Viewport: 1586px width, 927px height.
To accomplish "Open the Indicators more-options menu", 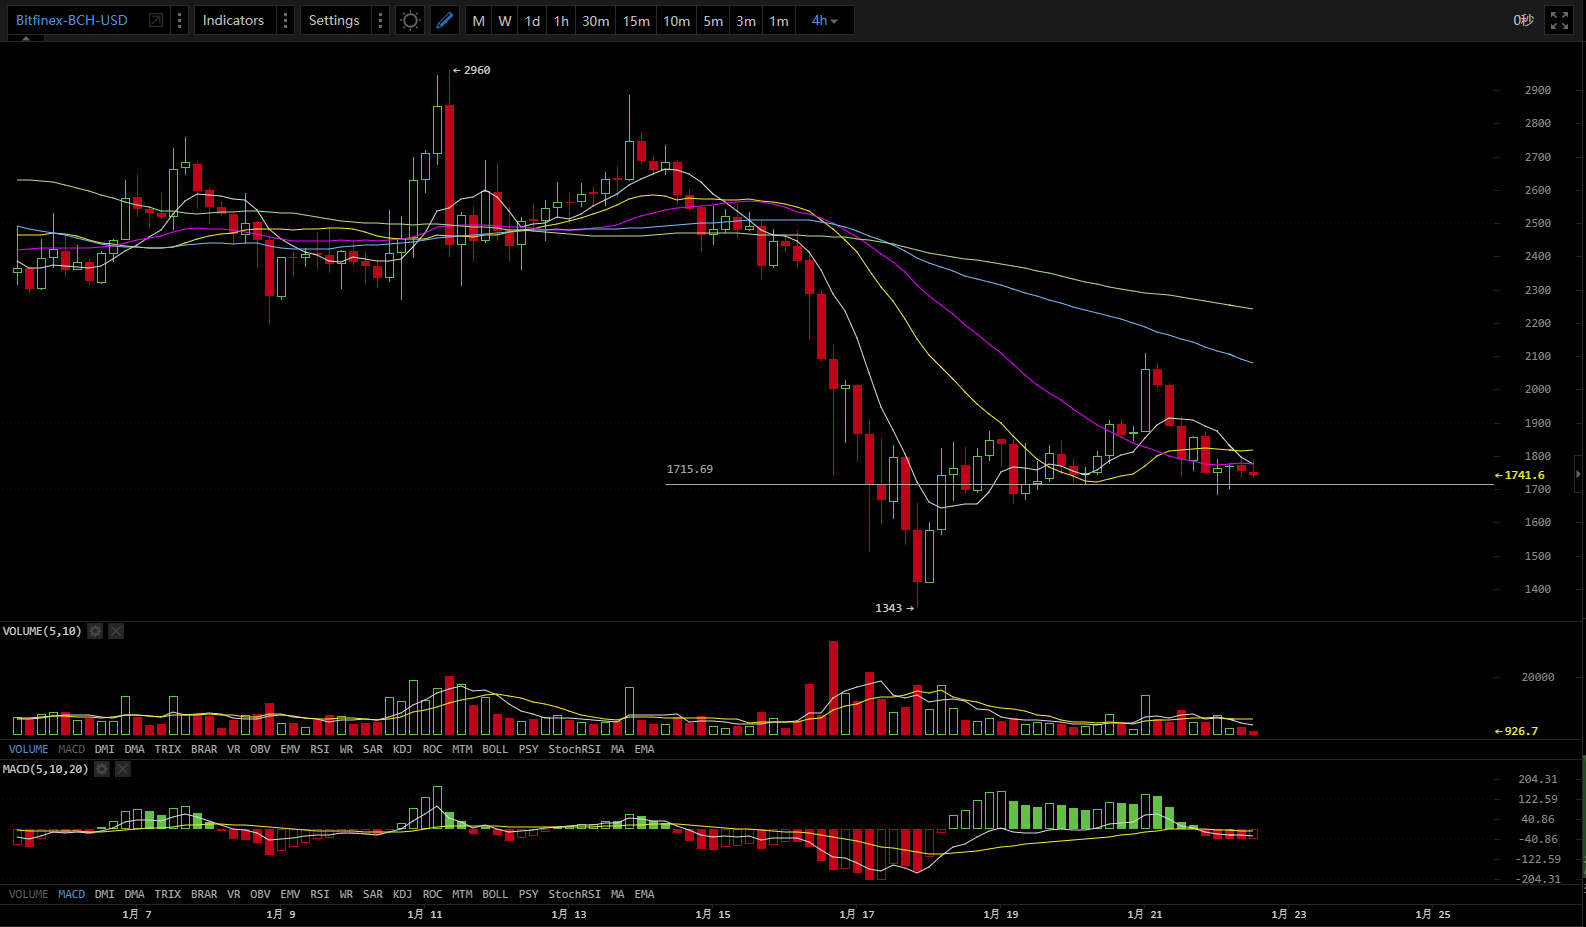I will 285,20.
